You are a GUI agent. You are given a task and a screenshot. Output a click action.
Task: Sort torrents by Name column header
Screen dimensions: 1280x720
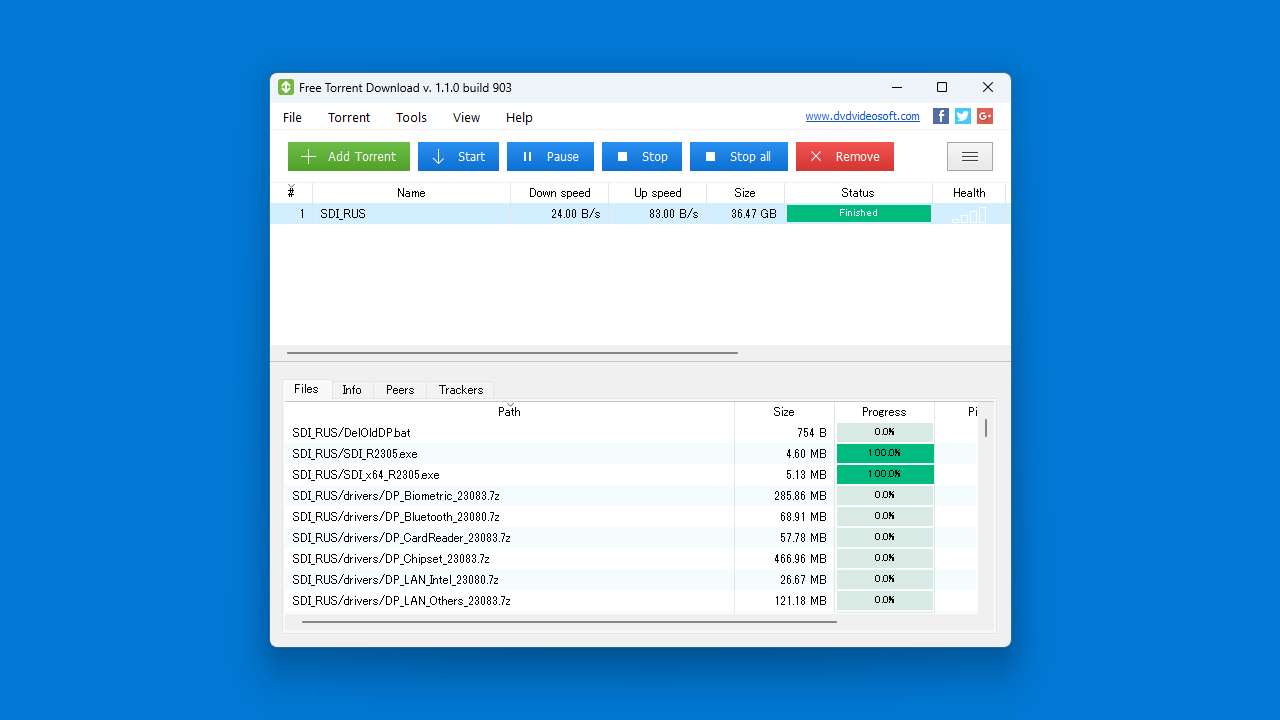coord(411,193)
